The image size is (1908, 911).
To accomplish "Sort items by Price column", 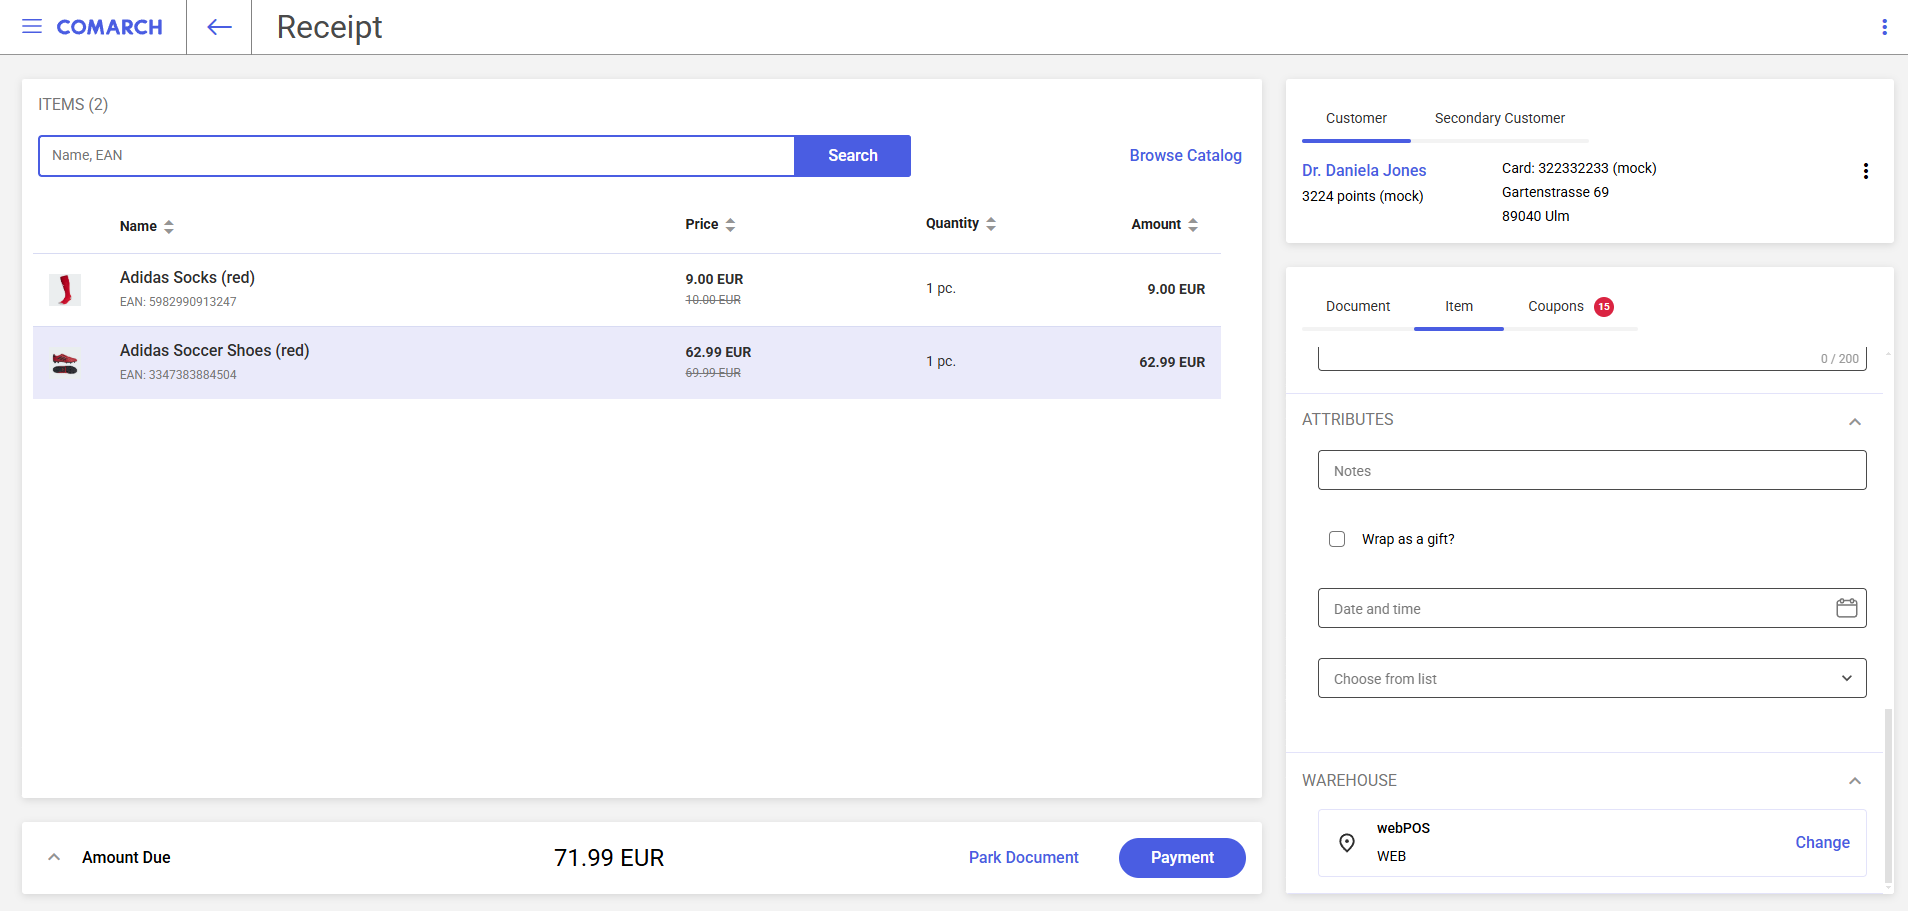I will [710, 224].
